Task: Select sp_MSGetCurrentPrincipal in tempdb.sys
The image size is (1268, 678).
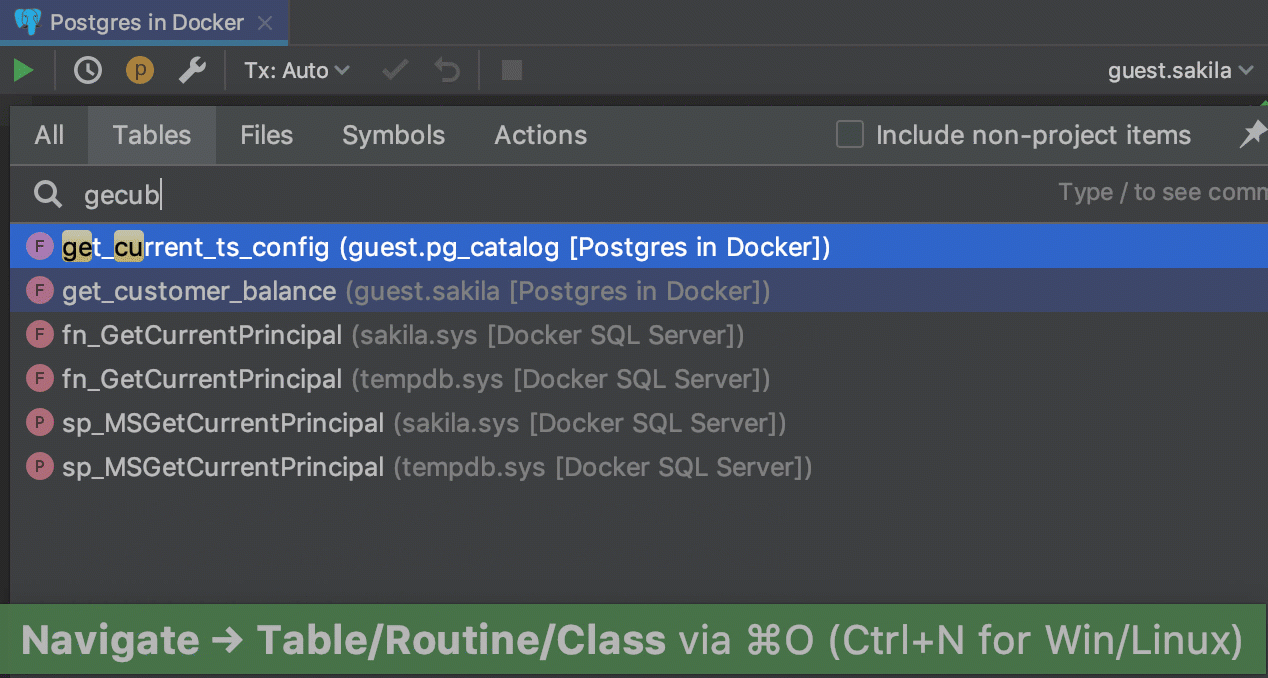Action: [x=223, y=467]
